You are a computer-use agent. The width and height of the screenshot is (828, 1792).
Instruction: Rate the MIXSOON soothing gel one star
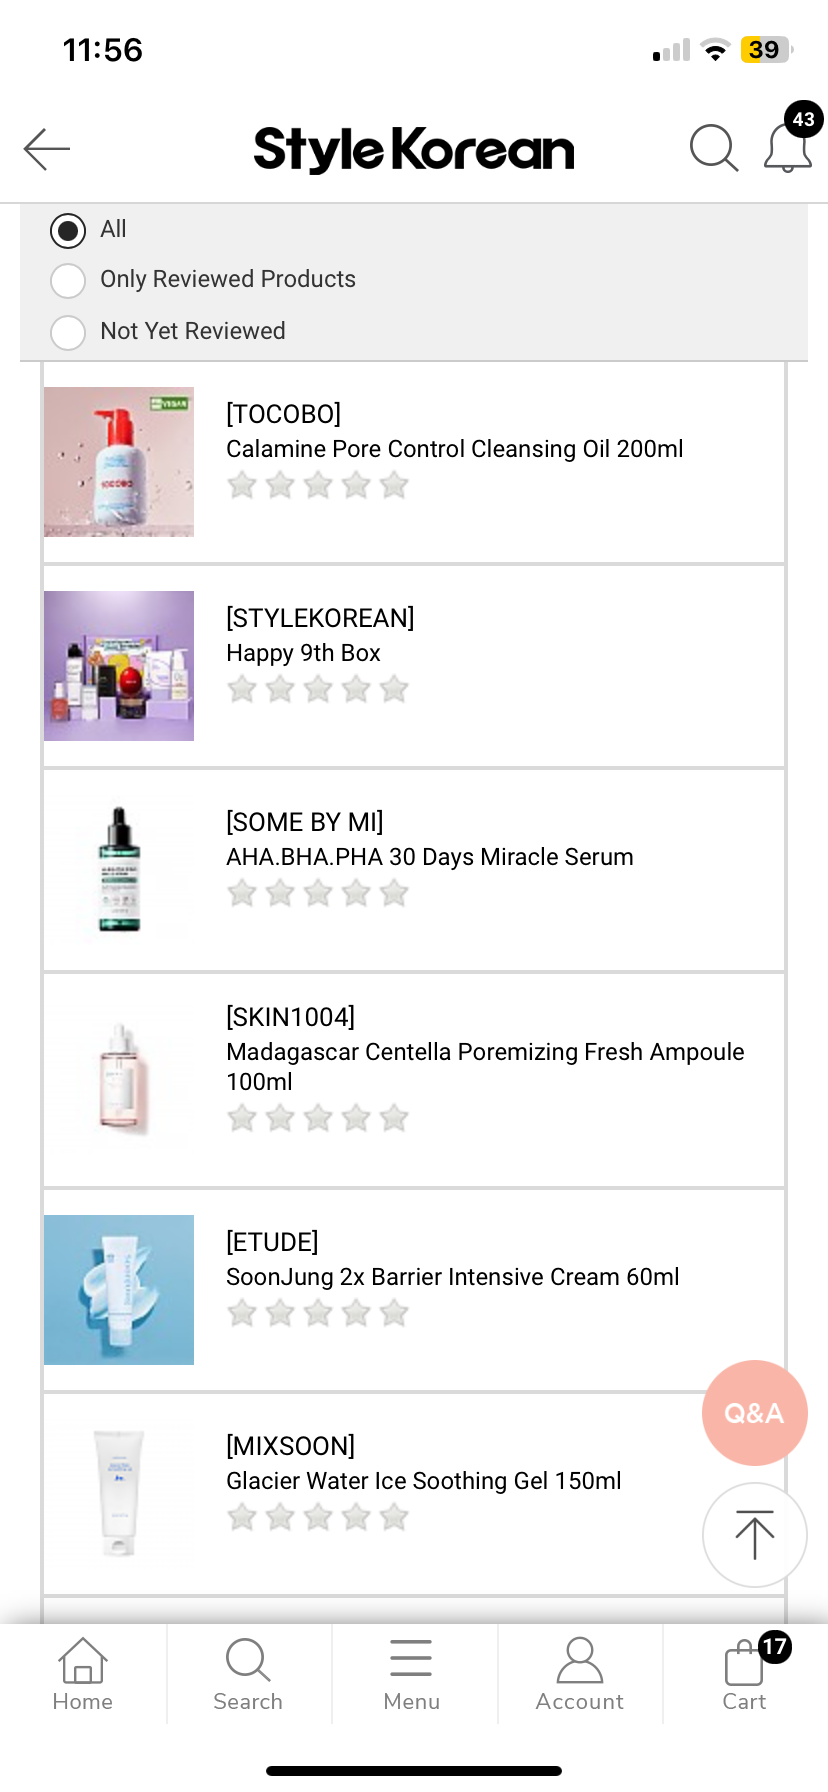point(242,1518)
